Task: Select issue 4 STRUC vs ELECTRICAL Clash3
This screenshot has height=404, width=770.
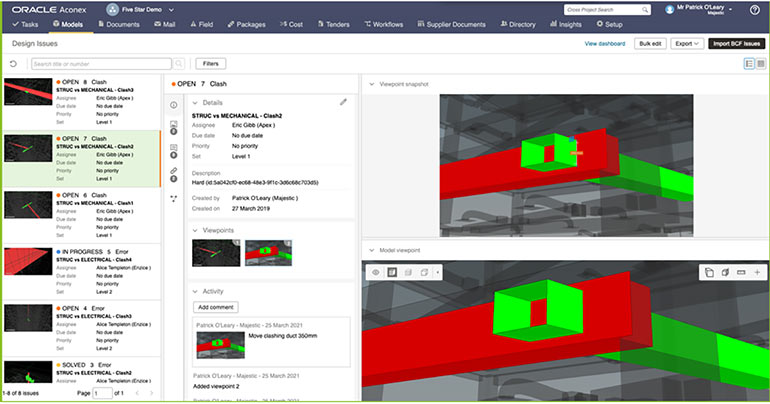Action: tap(82, 328)
